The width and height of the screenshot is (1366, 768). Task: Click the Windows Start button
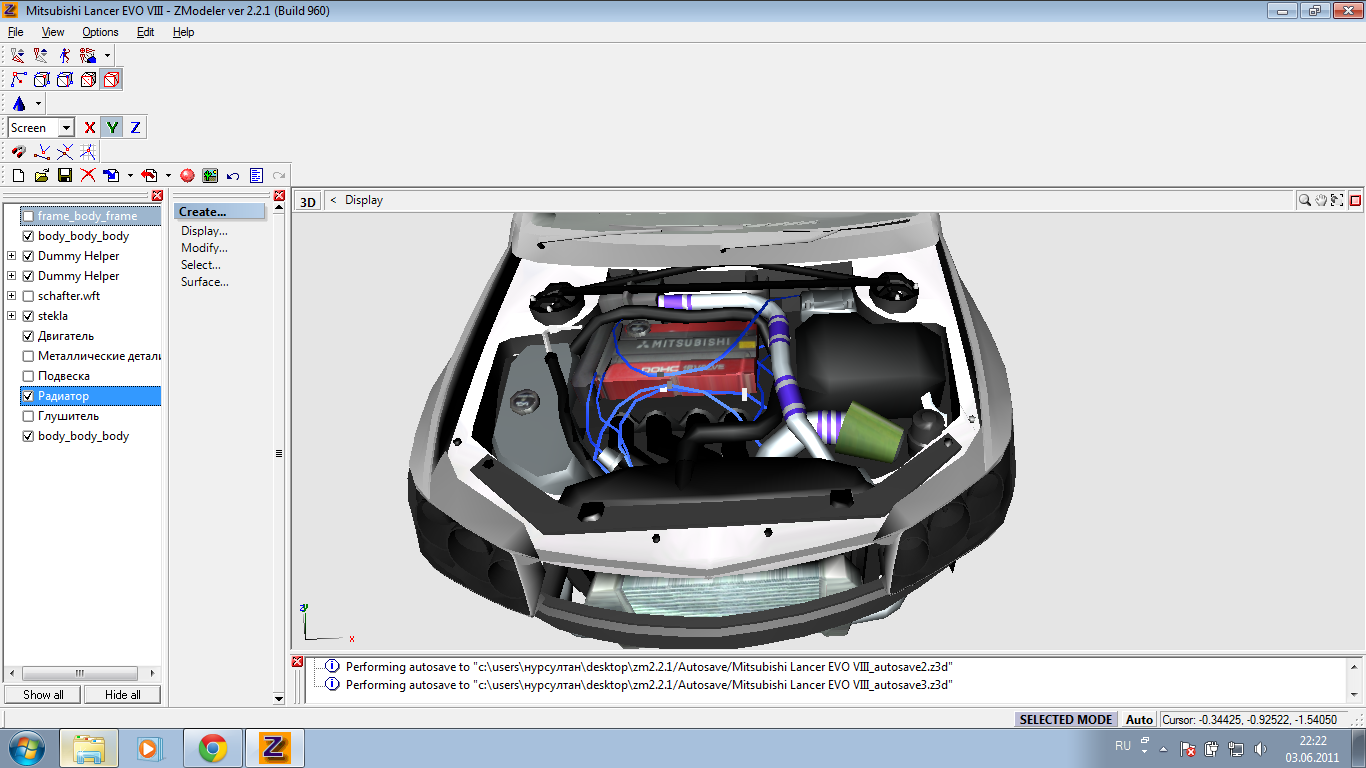25,748
